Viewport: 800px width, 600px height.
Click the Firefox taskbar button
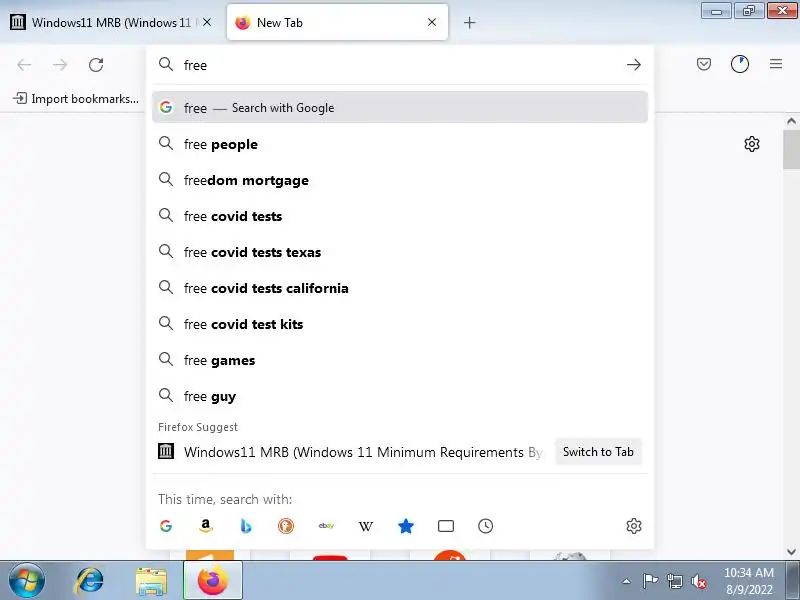213,581
